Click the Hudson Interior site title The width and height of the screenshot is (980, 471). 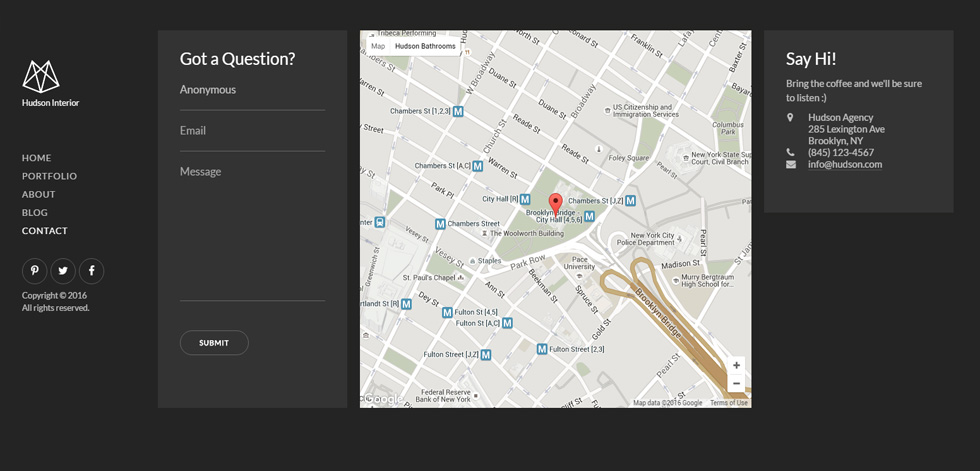tap(51, 103)
